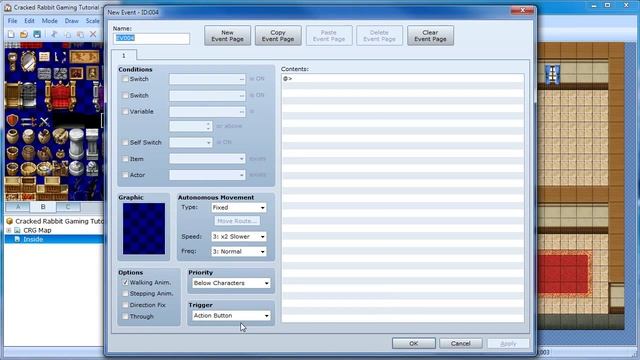Open the Freq dropdown showing Normal

(x=239, y=251)
